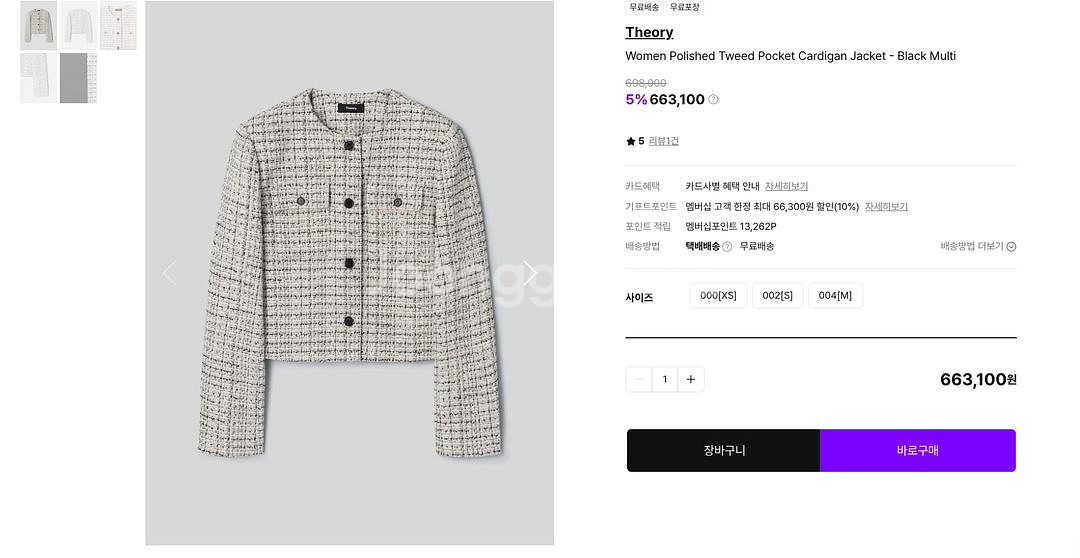Image resolution: width=1080 pixels, height=558 pixels.
Task: Add to cart with the 장바구니 button
Action: pos(723,450)
